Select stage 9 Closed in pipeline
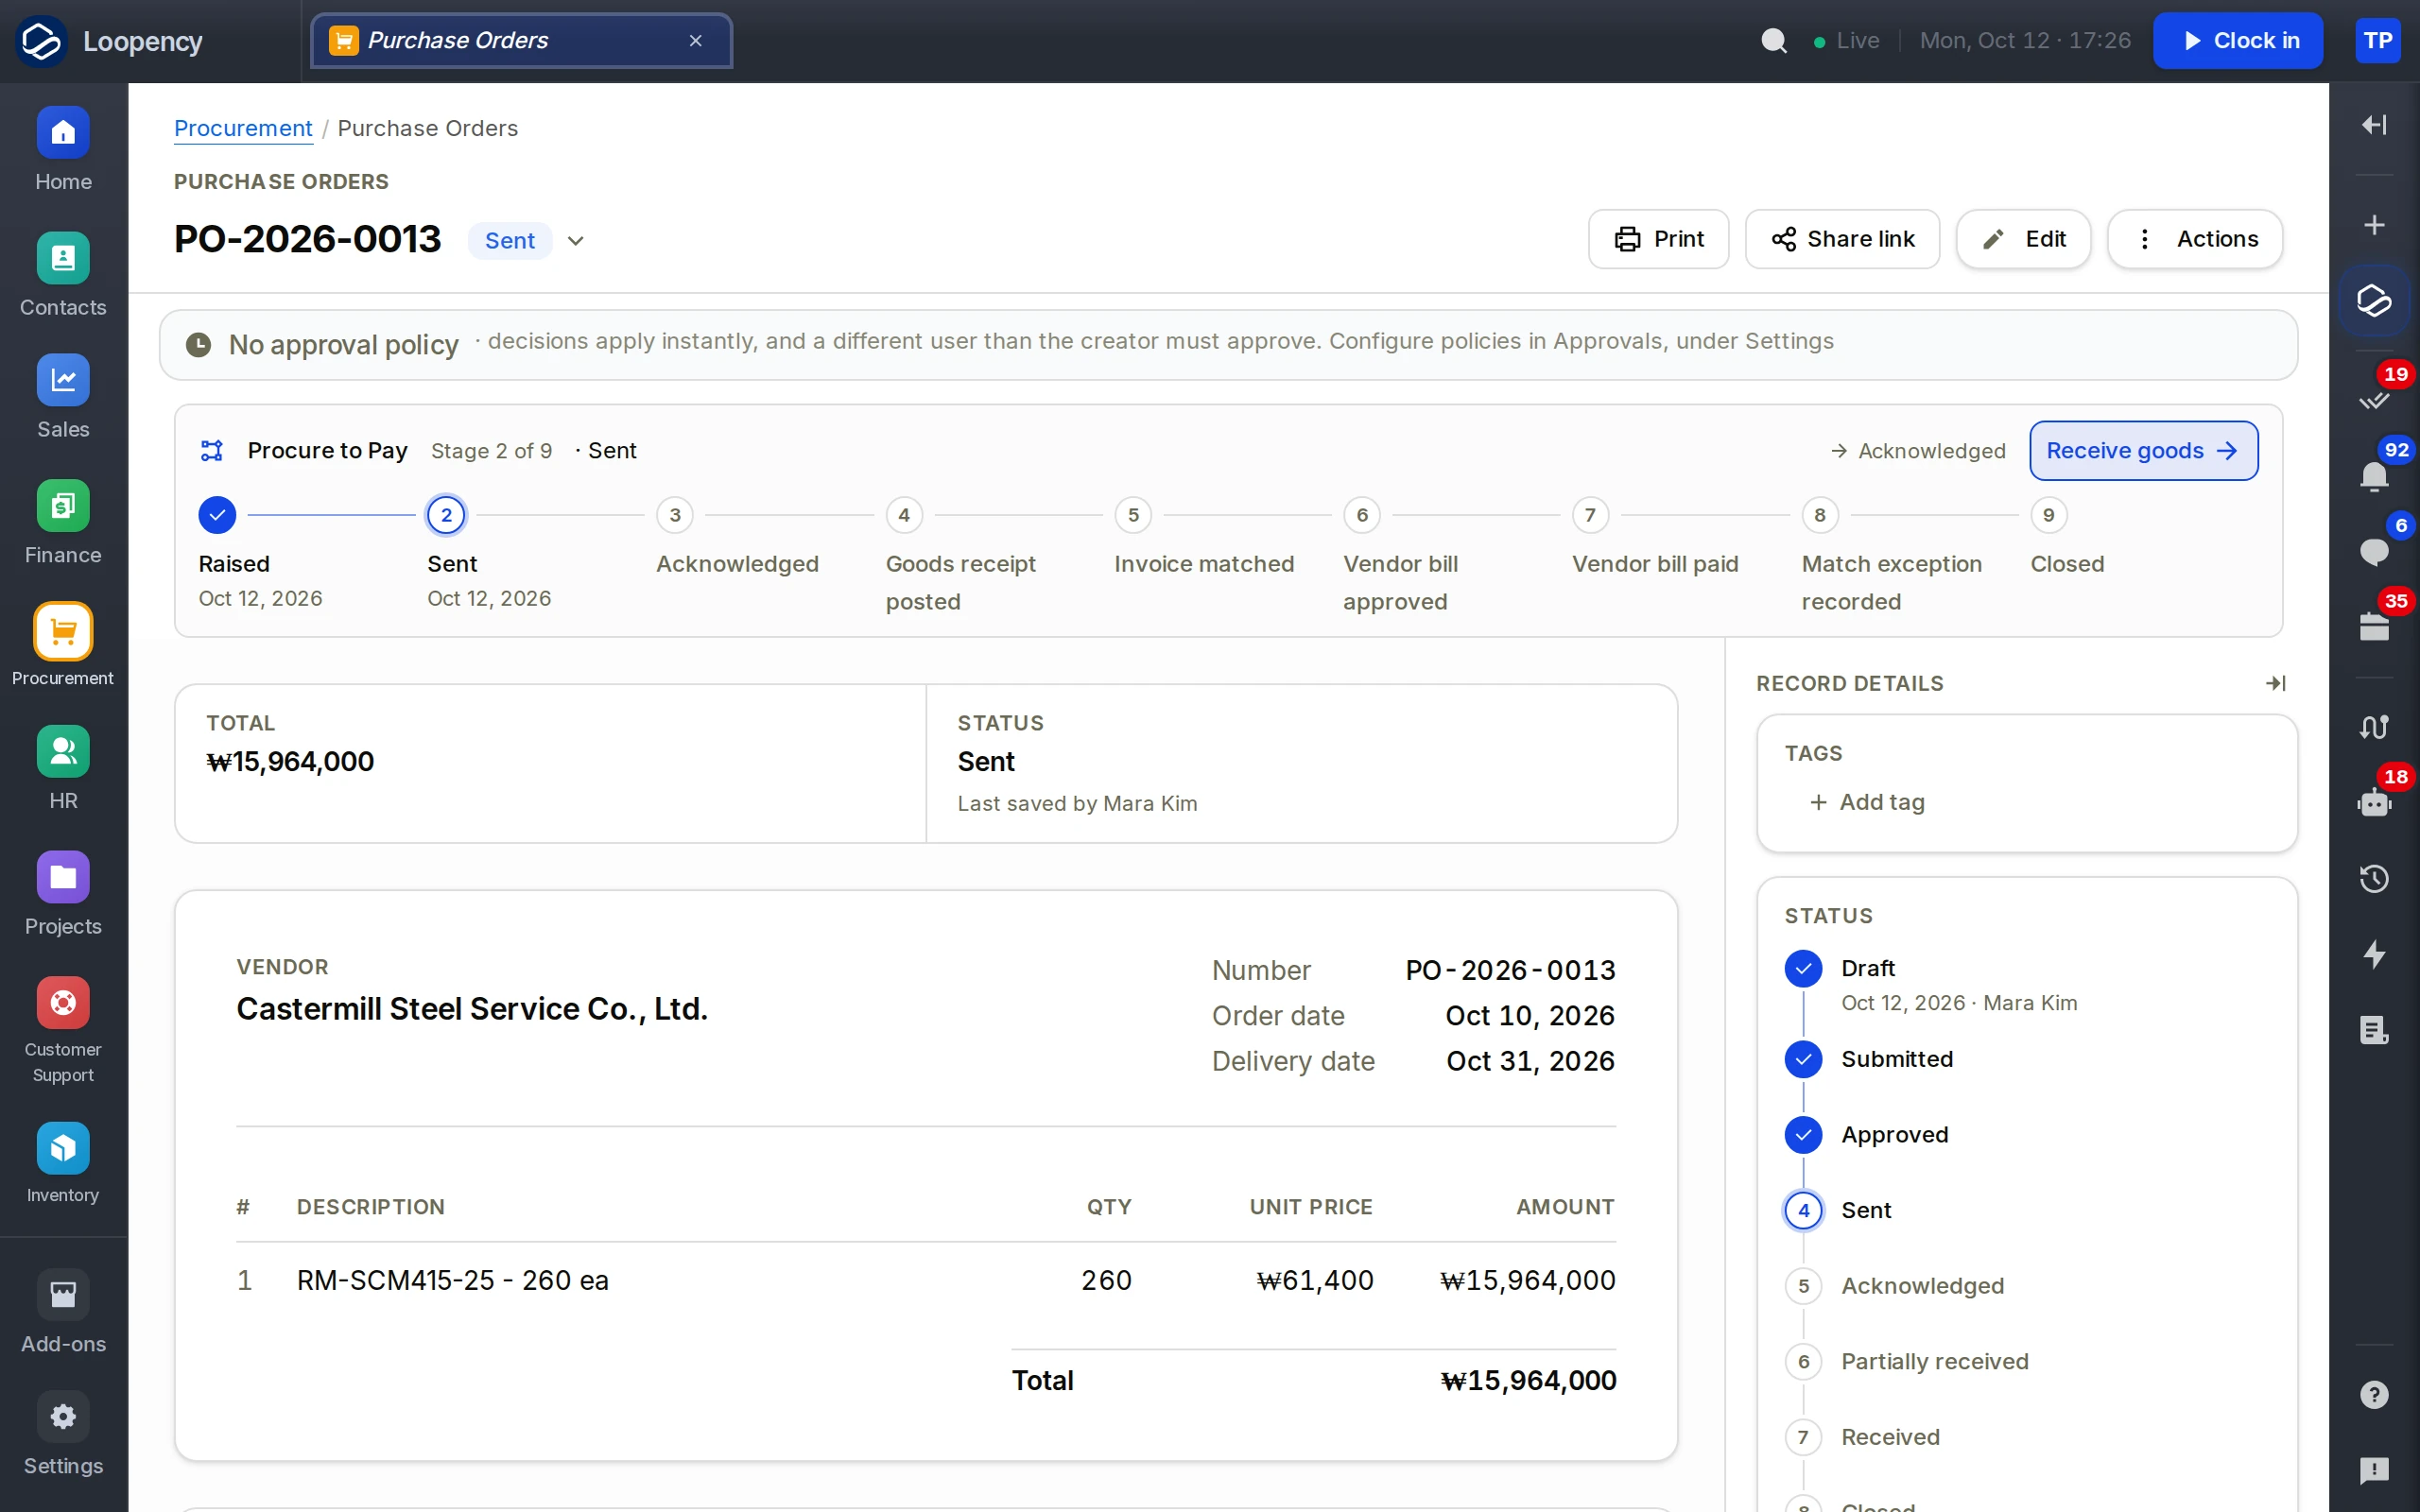The height and width of the screenshot is (1512, 2420). coord(2048,515)
